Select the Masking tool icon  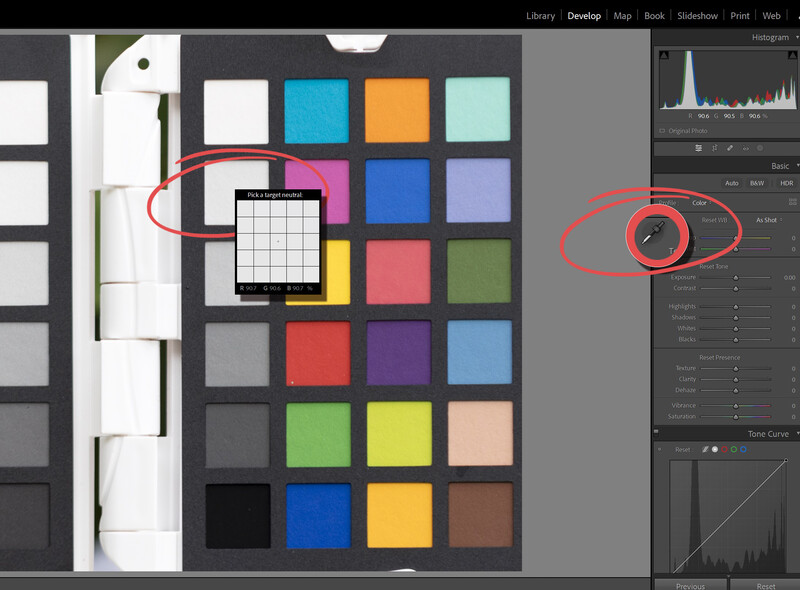tap(760, 148)
